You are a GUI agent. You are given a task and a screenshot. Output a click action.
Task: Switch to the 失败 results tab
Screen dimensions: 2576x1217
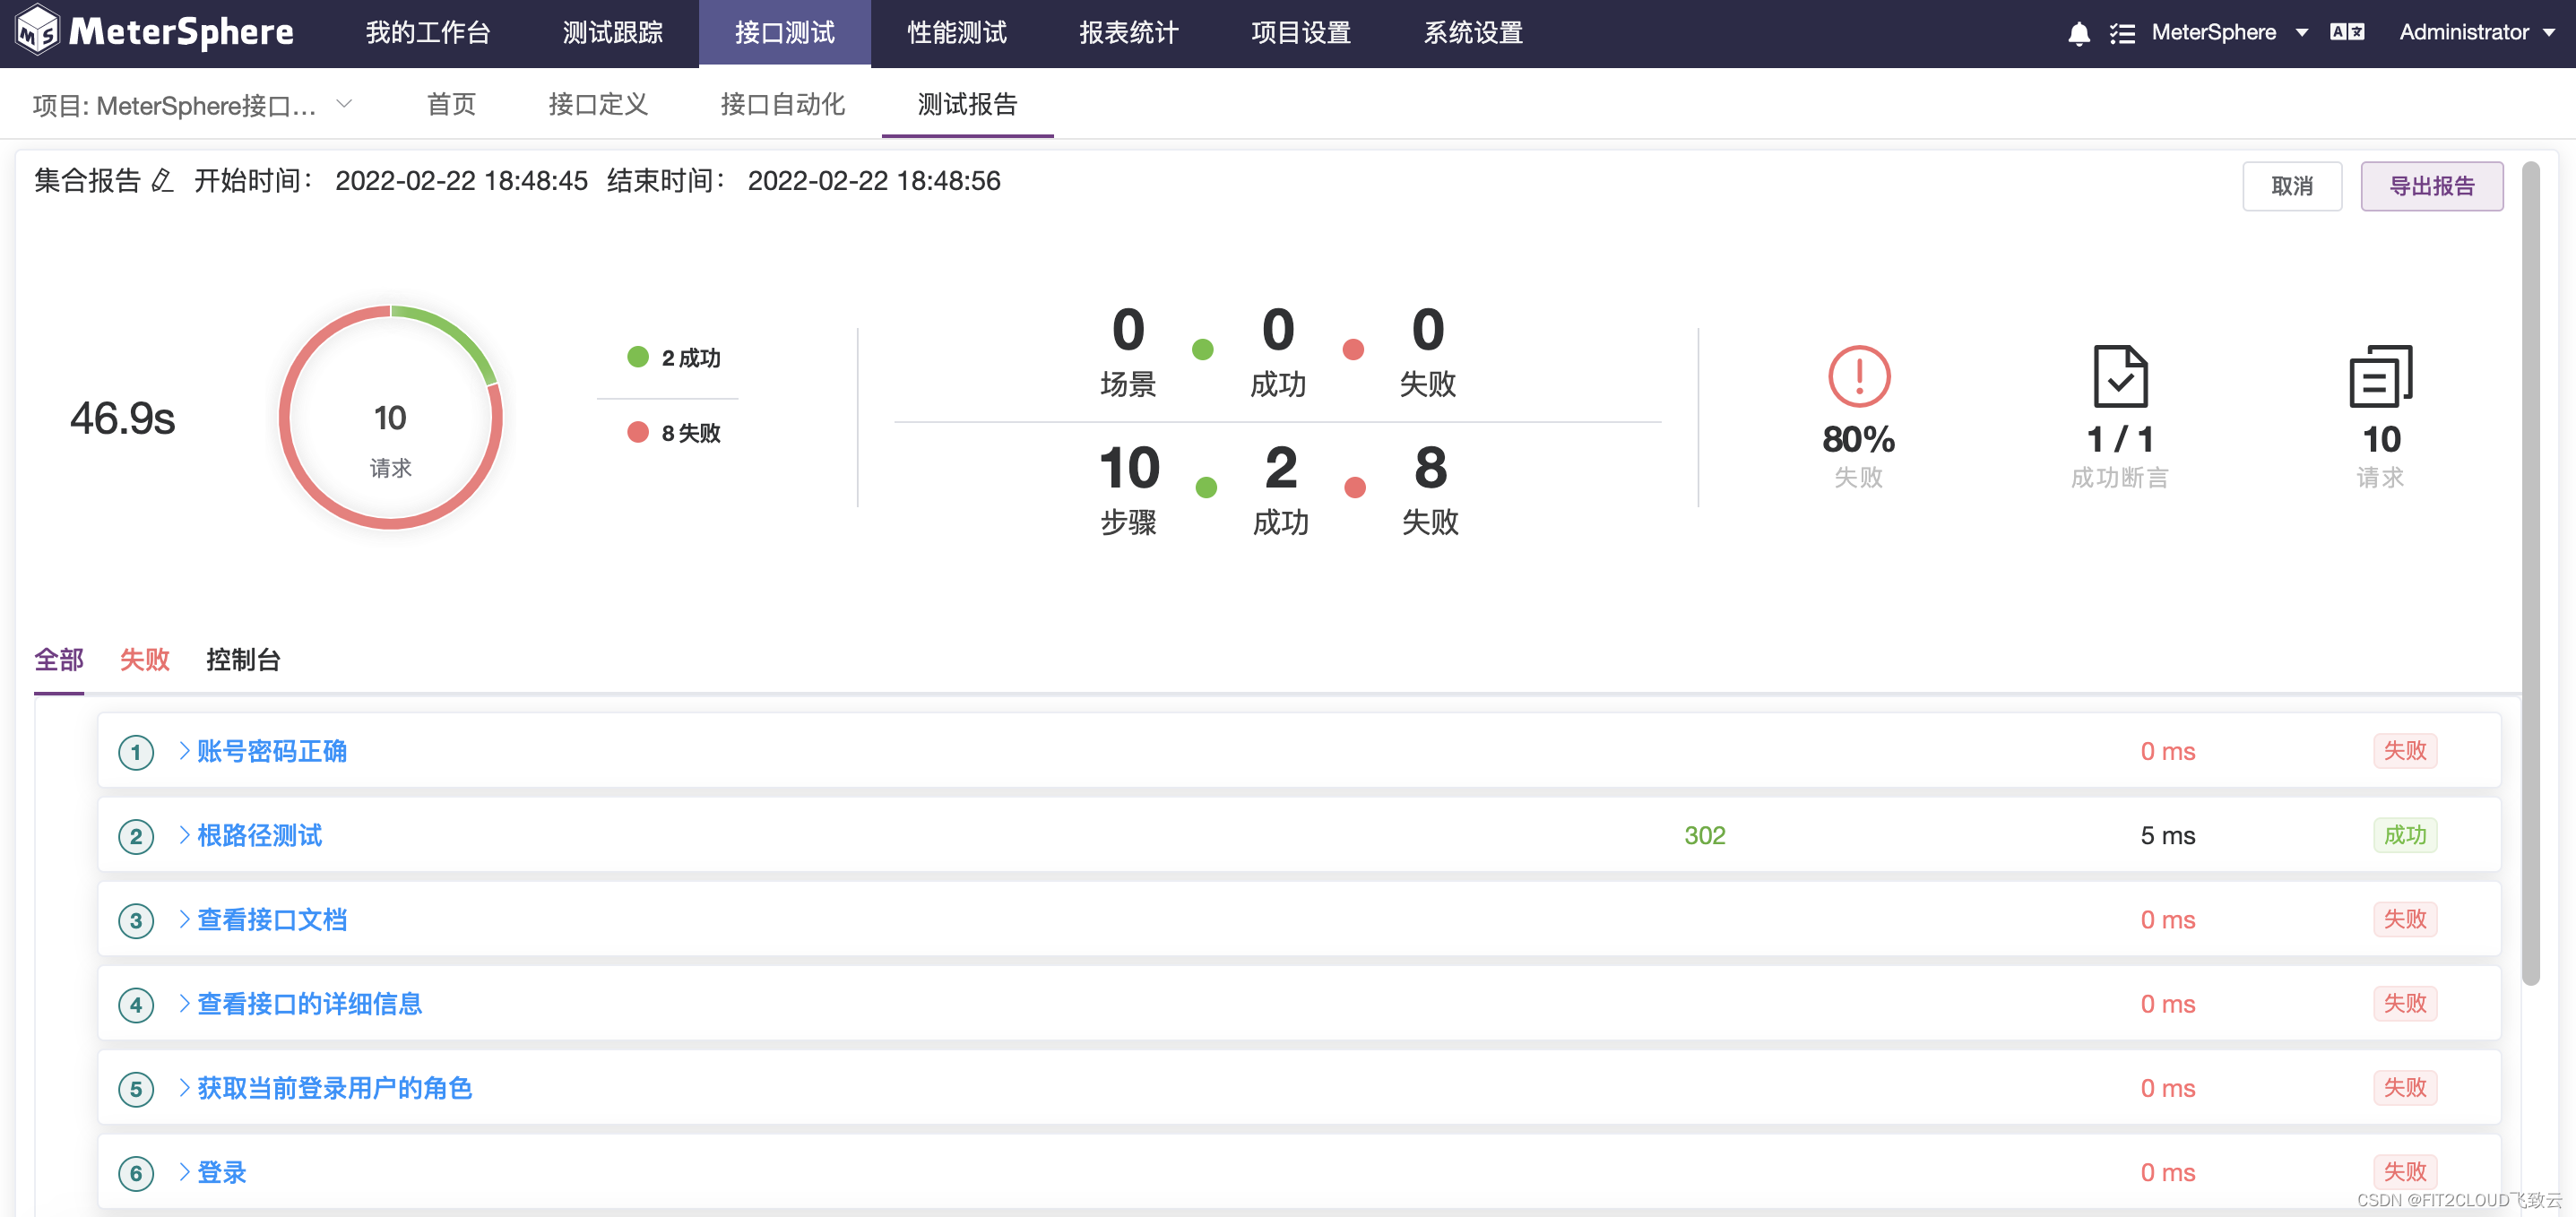click(144, 659)
